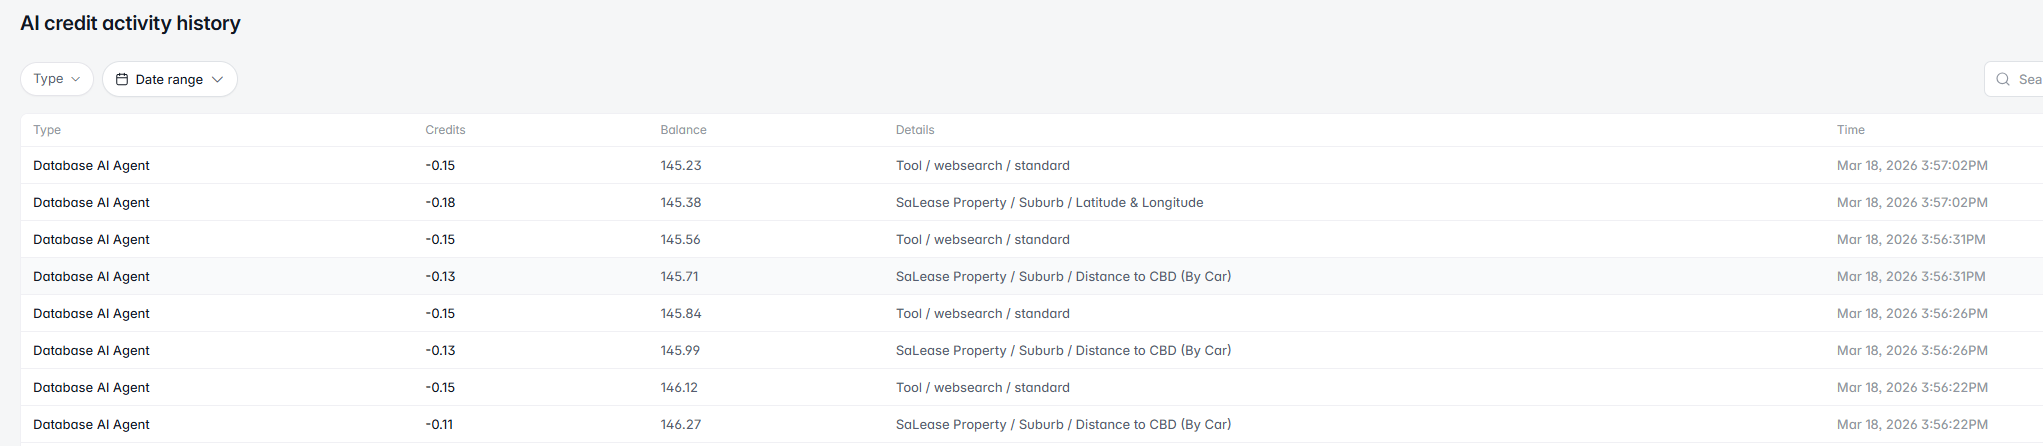The width and height of the screenshot is (2043, 446).
Task: Click the 145.56 balance value
Action: [x=680, y=240]
